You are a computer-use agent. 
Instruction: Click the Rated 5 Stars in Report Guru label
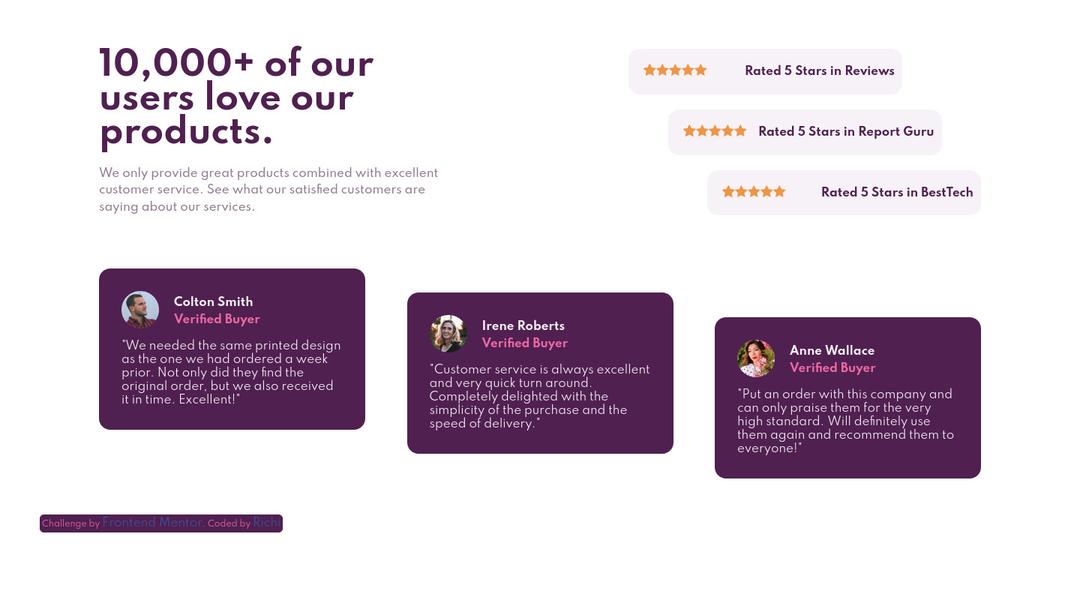pyautogui.click(x=846, y=131)
